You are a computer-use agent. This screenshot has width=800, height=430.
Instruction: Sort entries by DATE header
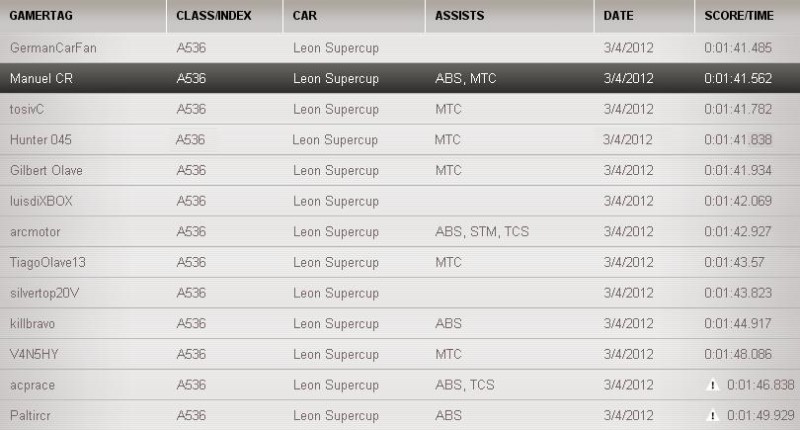pos(619,17)
